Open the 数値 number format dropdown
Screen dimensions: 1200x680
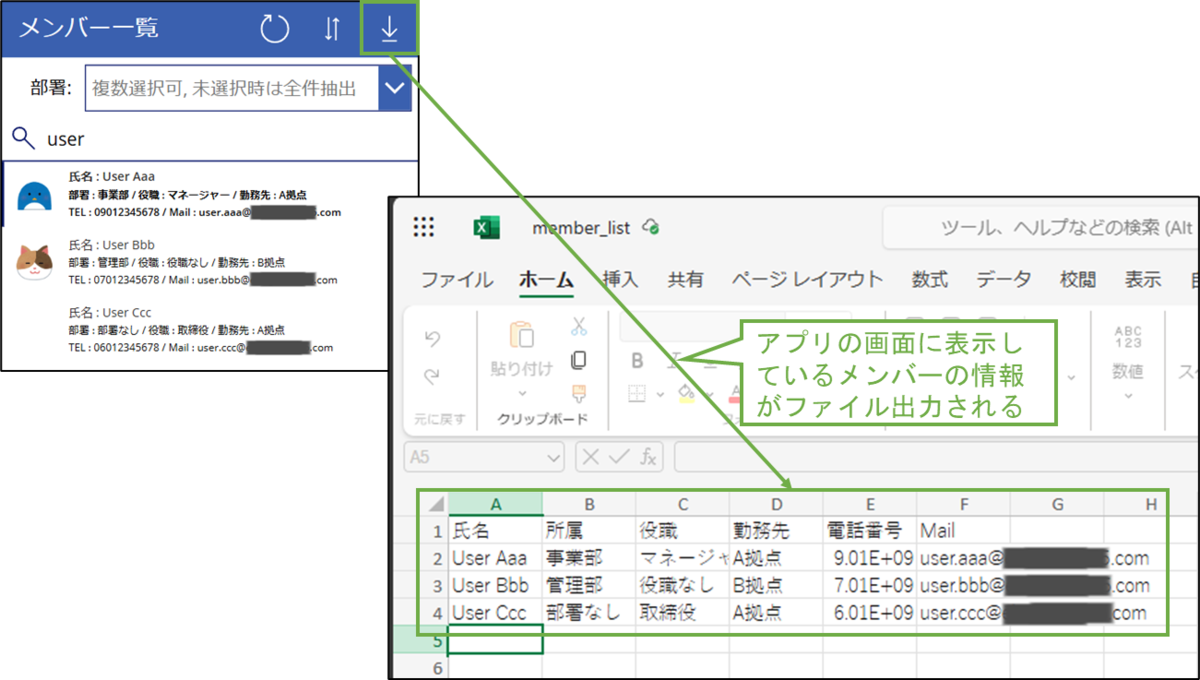(1128, 394)
